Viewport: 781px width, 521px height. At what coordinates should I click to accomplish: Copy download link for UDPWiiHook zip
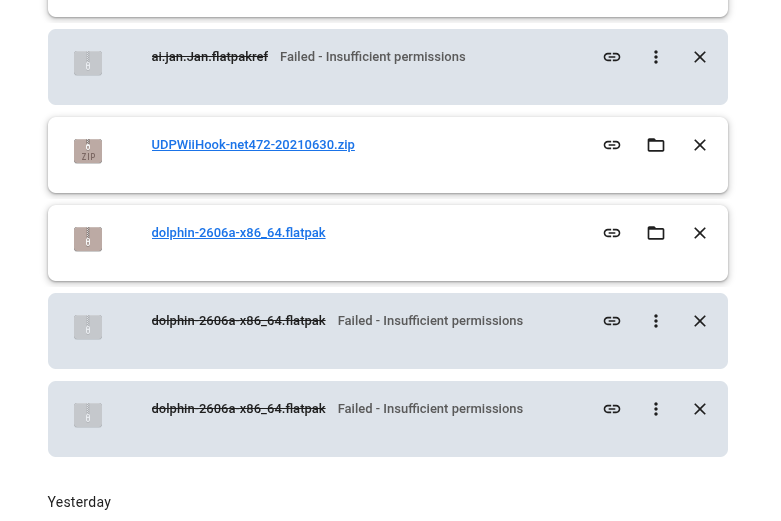pos(612,145)
